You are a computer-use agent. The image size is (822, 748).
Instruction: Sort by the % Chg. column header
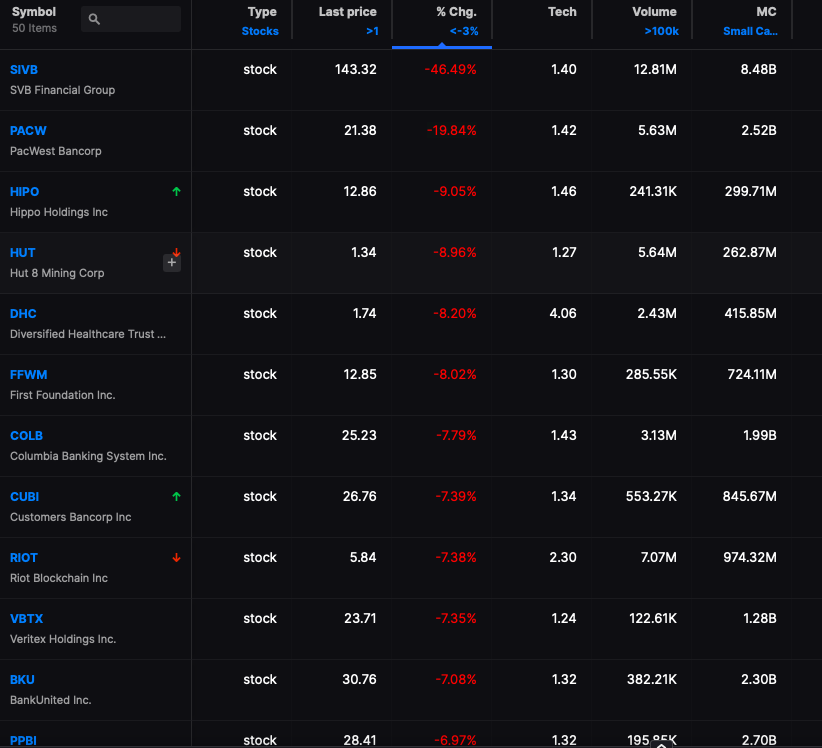tap(456, 12)
